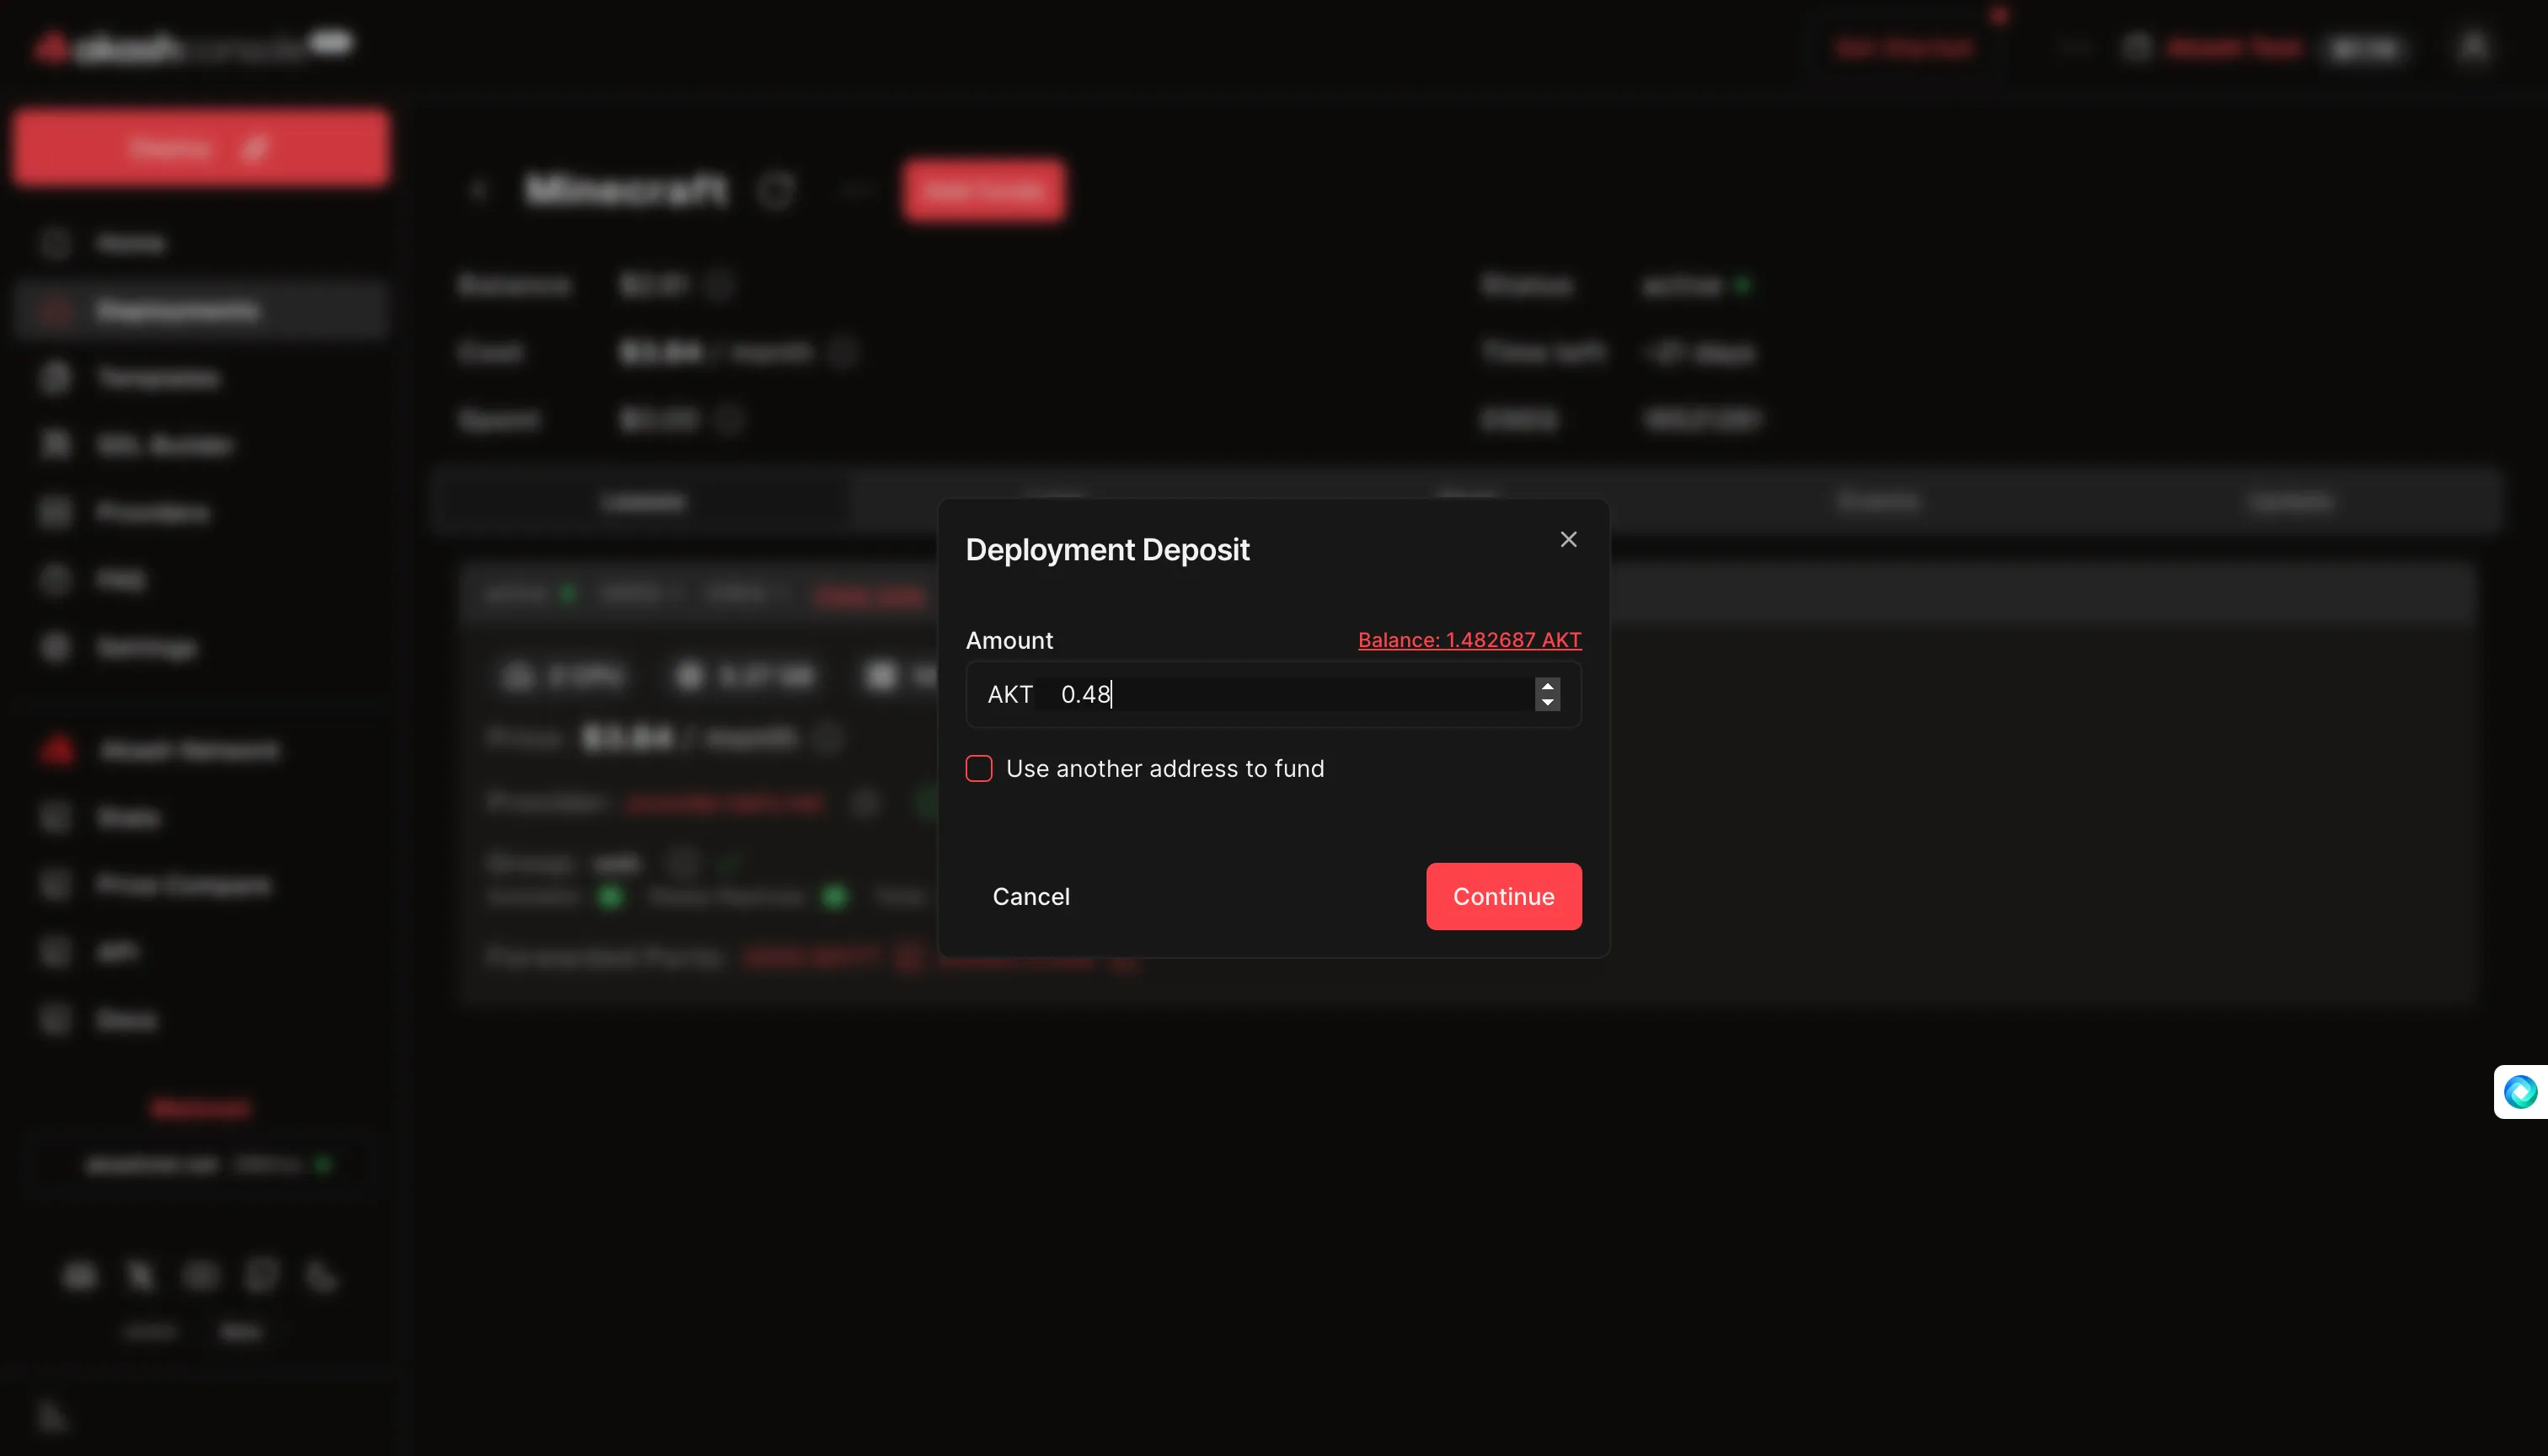Open the floating blue widget icon

2519,1091
